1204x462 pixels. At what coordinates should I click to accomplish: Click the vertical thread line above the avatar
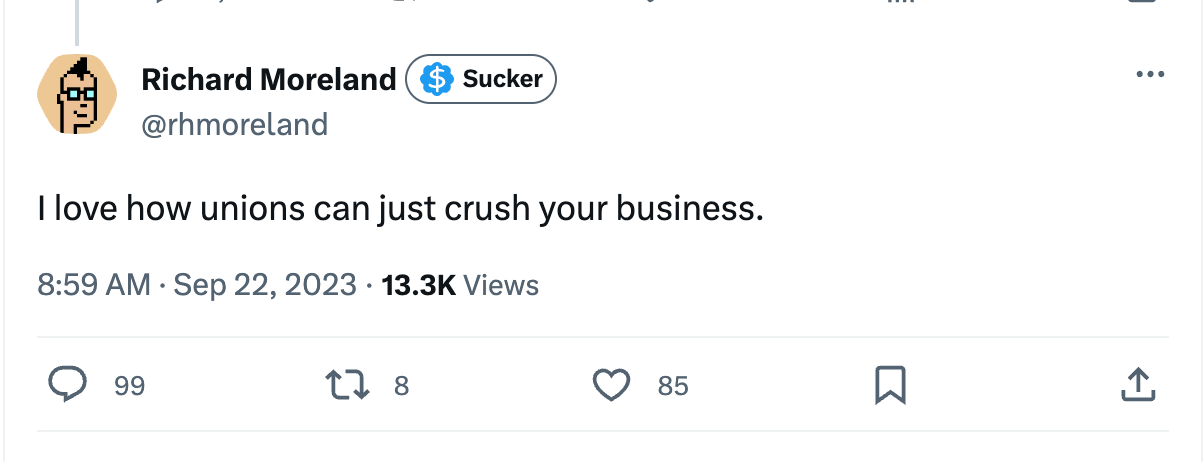point(77,20)
